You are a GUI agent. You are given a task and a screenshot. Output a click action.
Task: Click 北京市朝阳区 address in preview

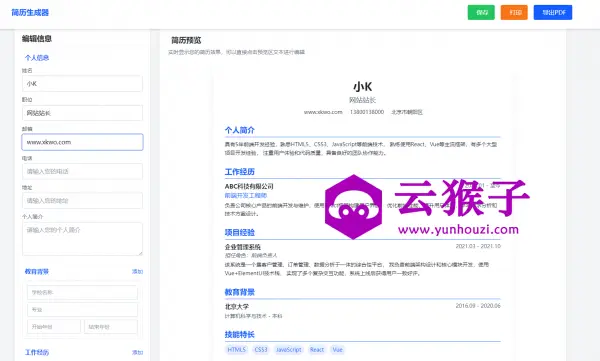coord(407,112)
